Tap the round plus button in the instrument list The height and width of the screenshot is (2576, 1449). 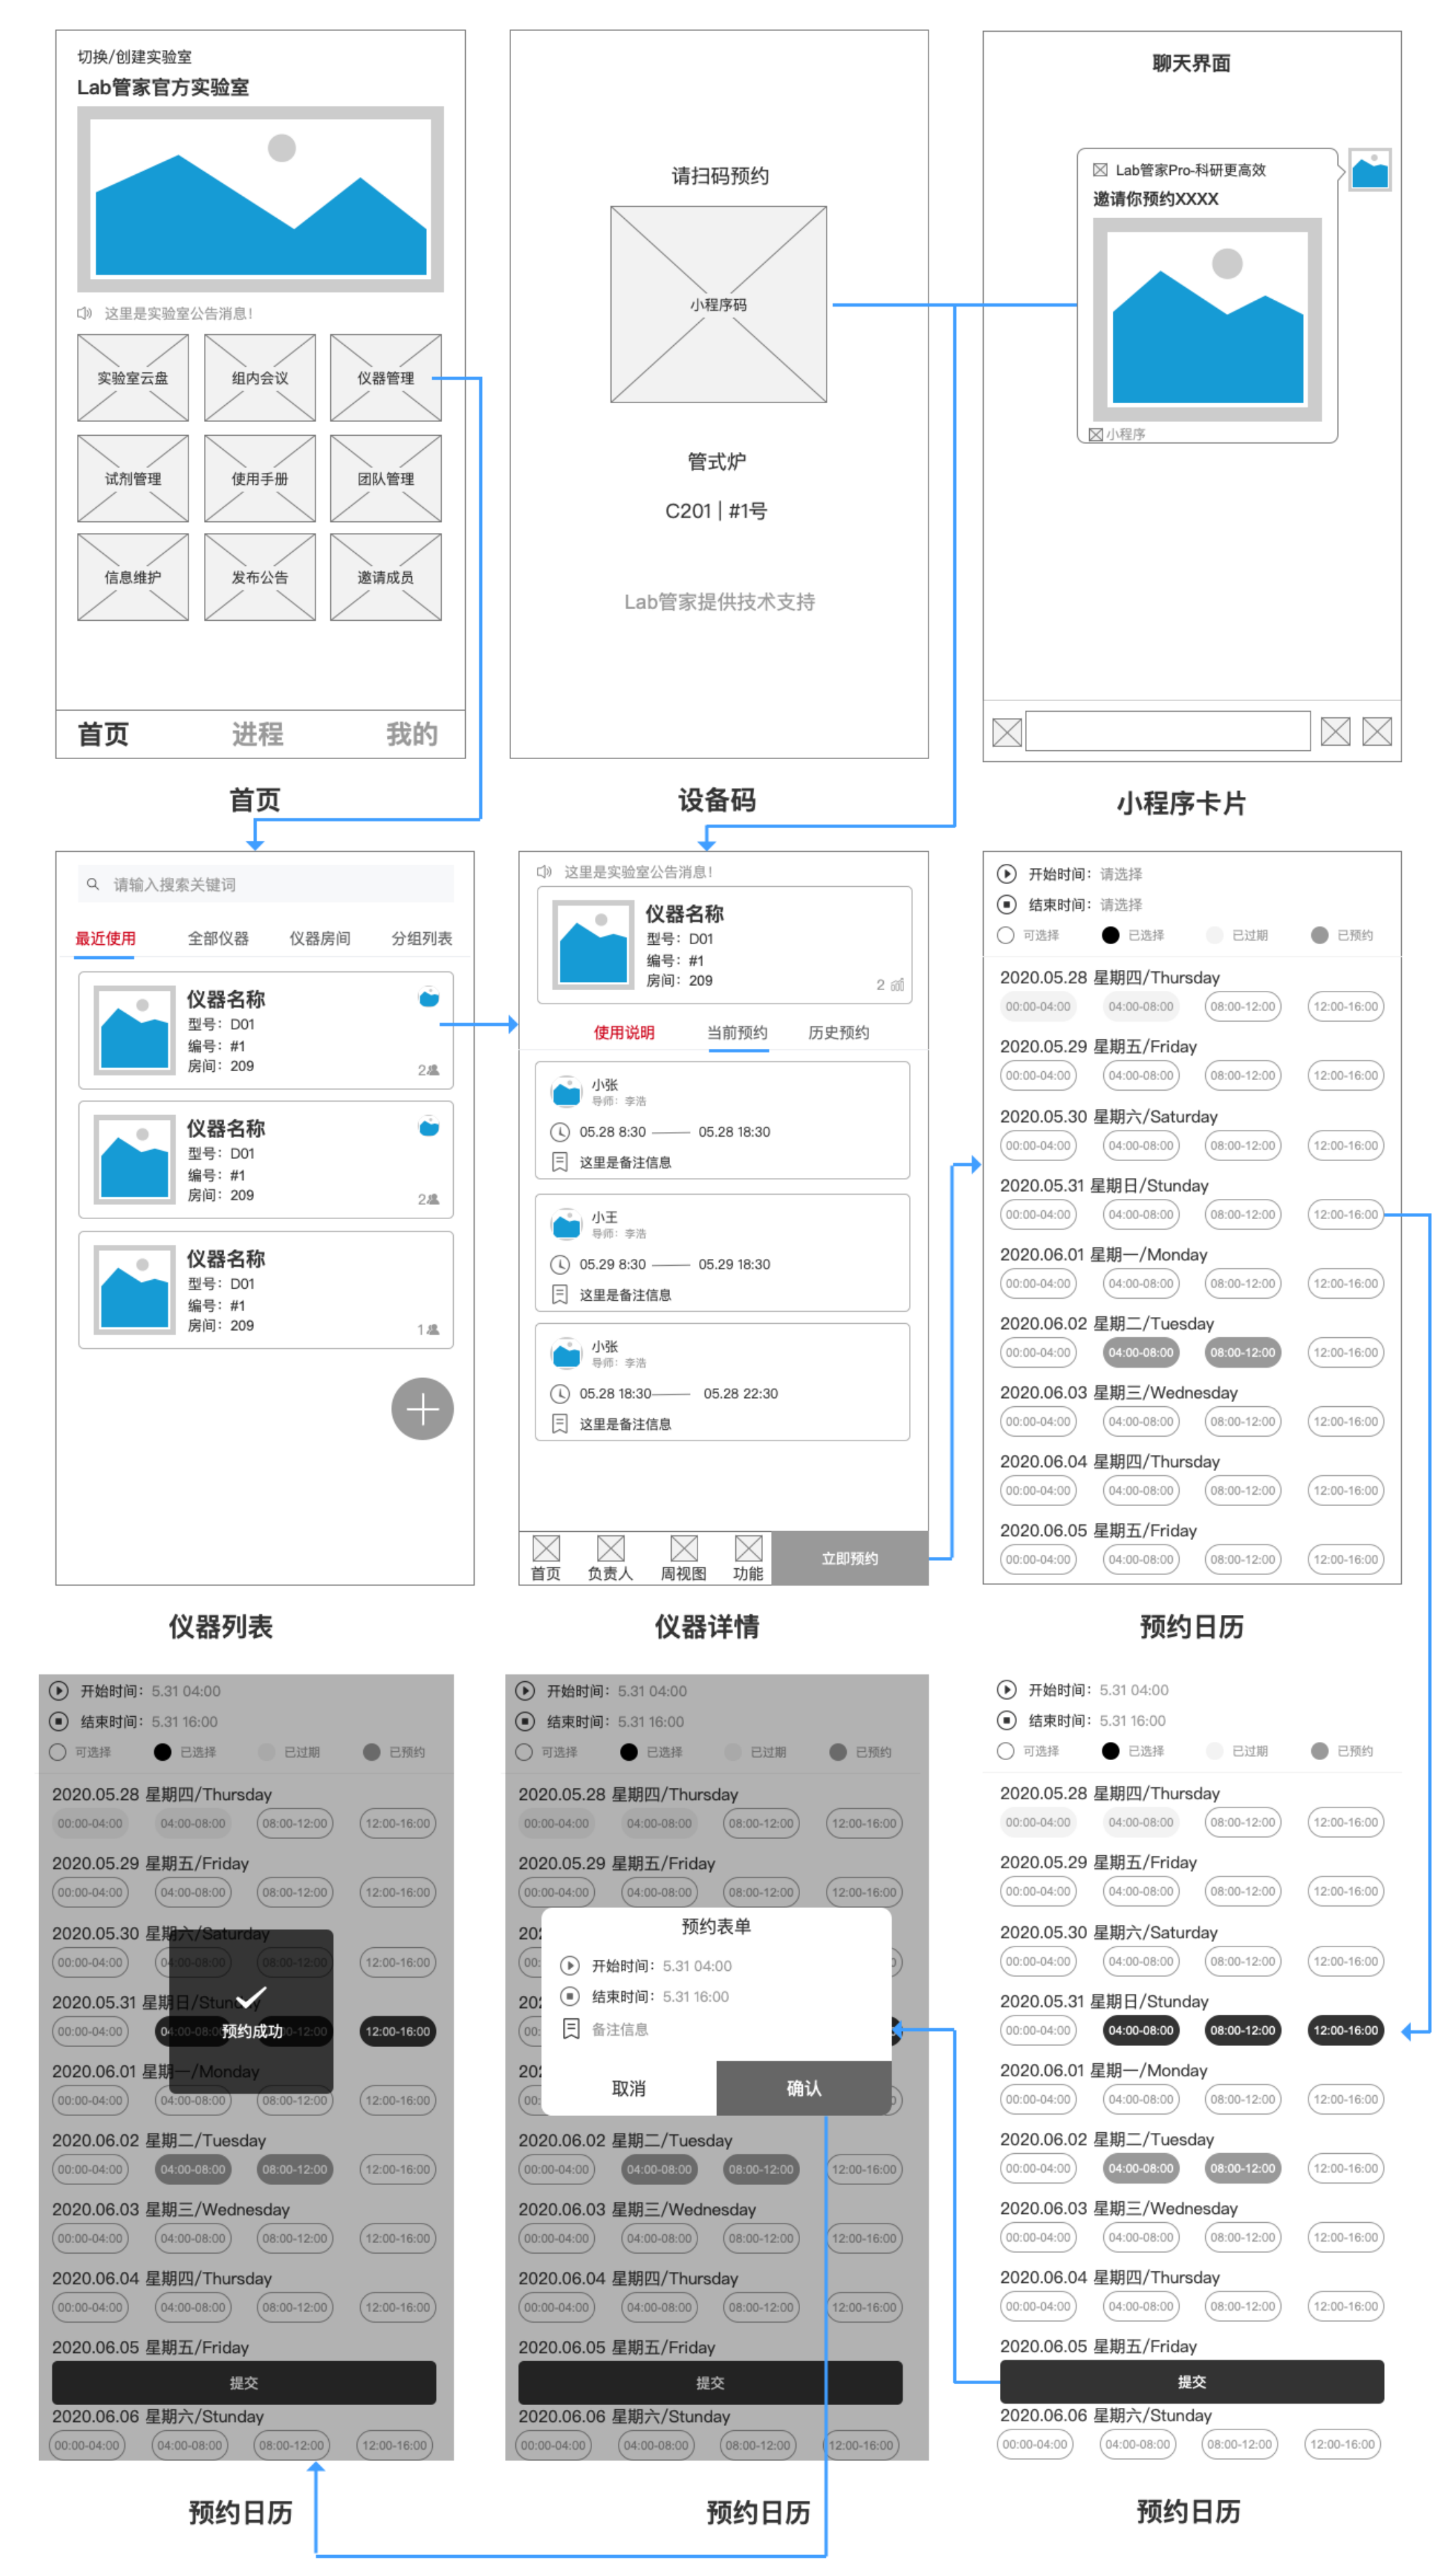422,1409
